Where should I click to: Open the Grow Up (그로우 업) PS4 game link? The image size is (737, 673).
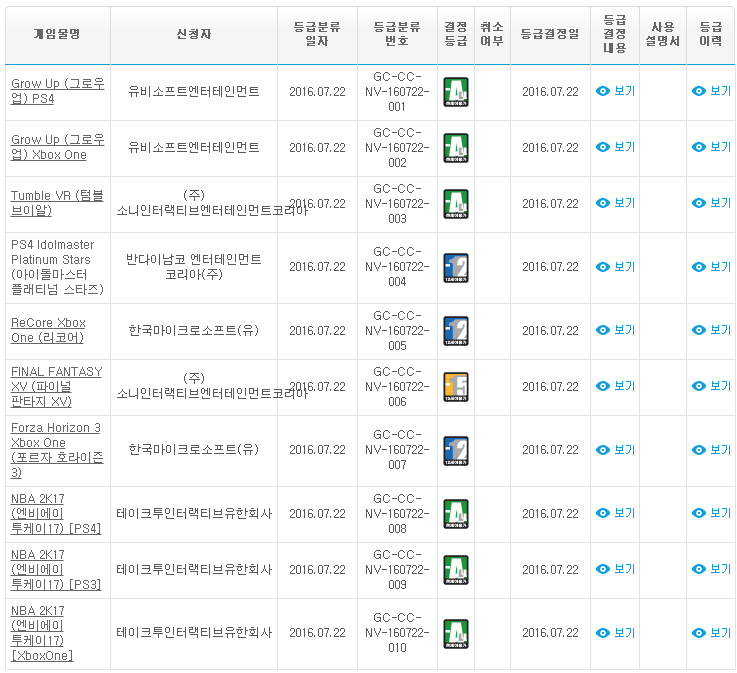(x=57, y=91)
